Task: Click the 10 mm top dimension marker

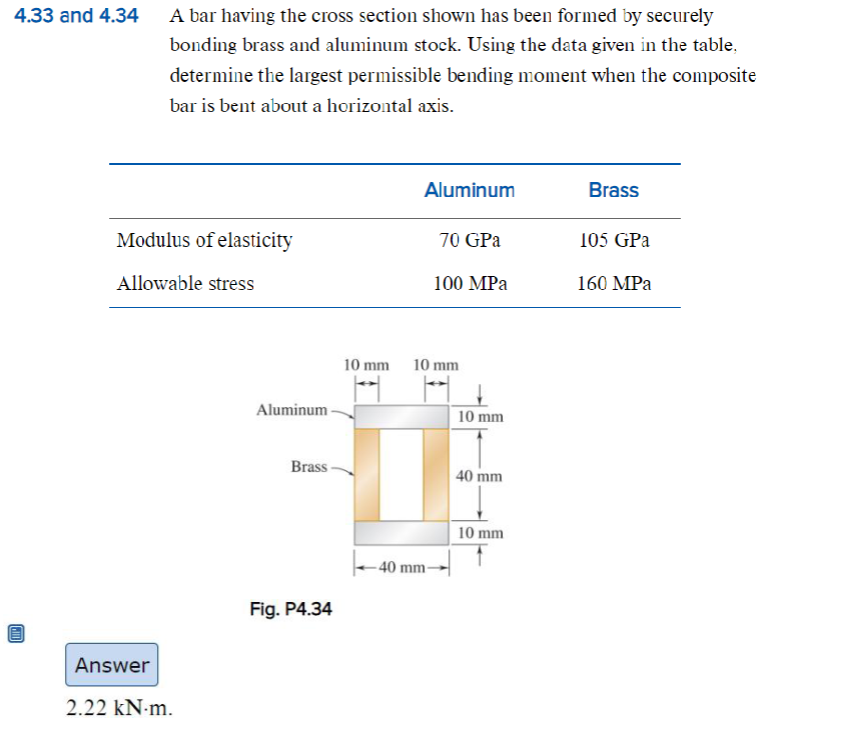Action: coord(368,365)
